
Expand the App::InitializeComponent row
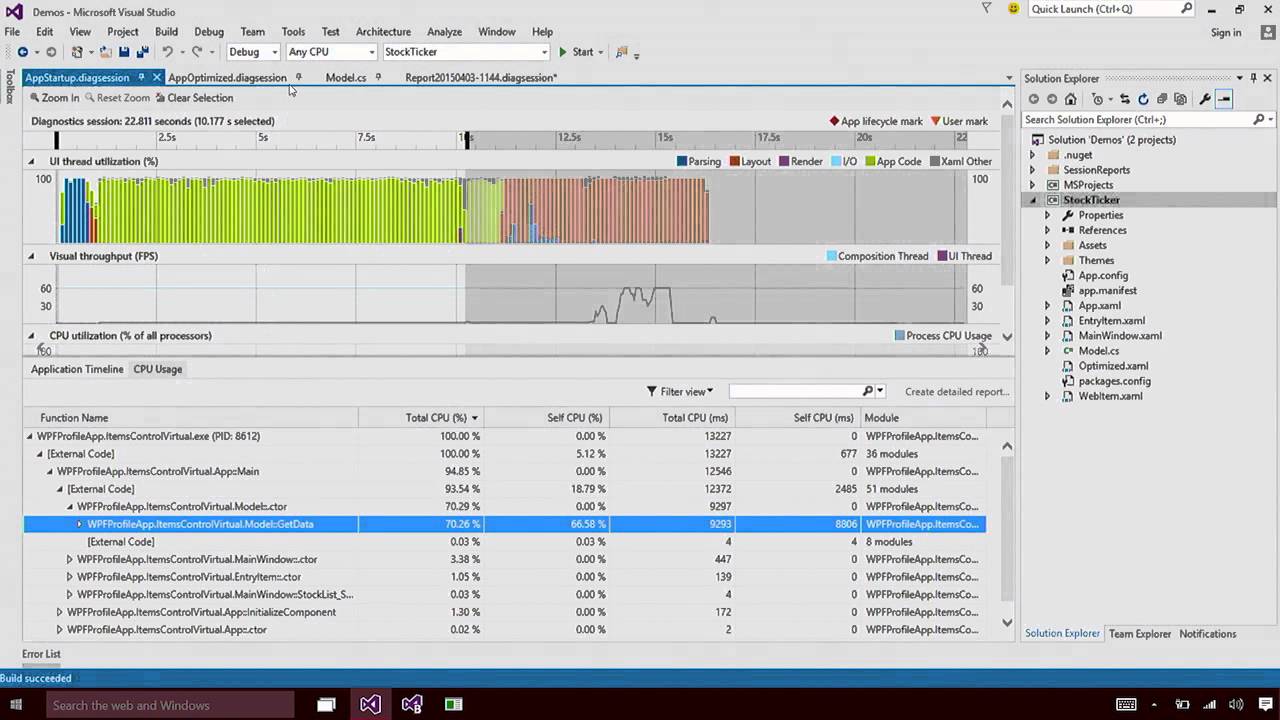click(60, 612)
